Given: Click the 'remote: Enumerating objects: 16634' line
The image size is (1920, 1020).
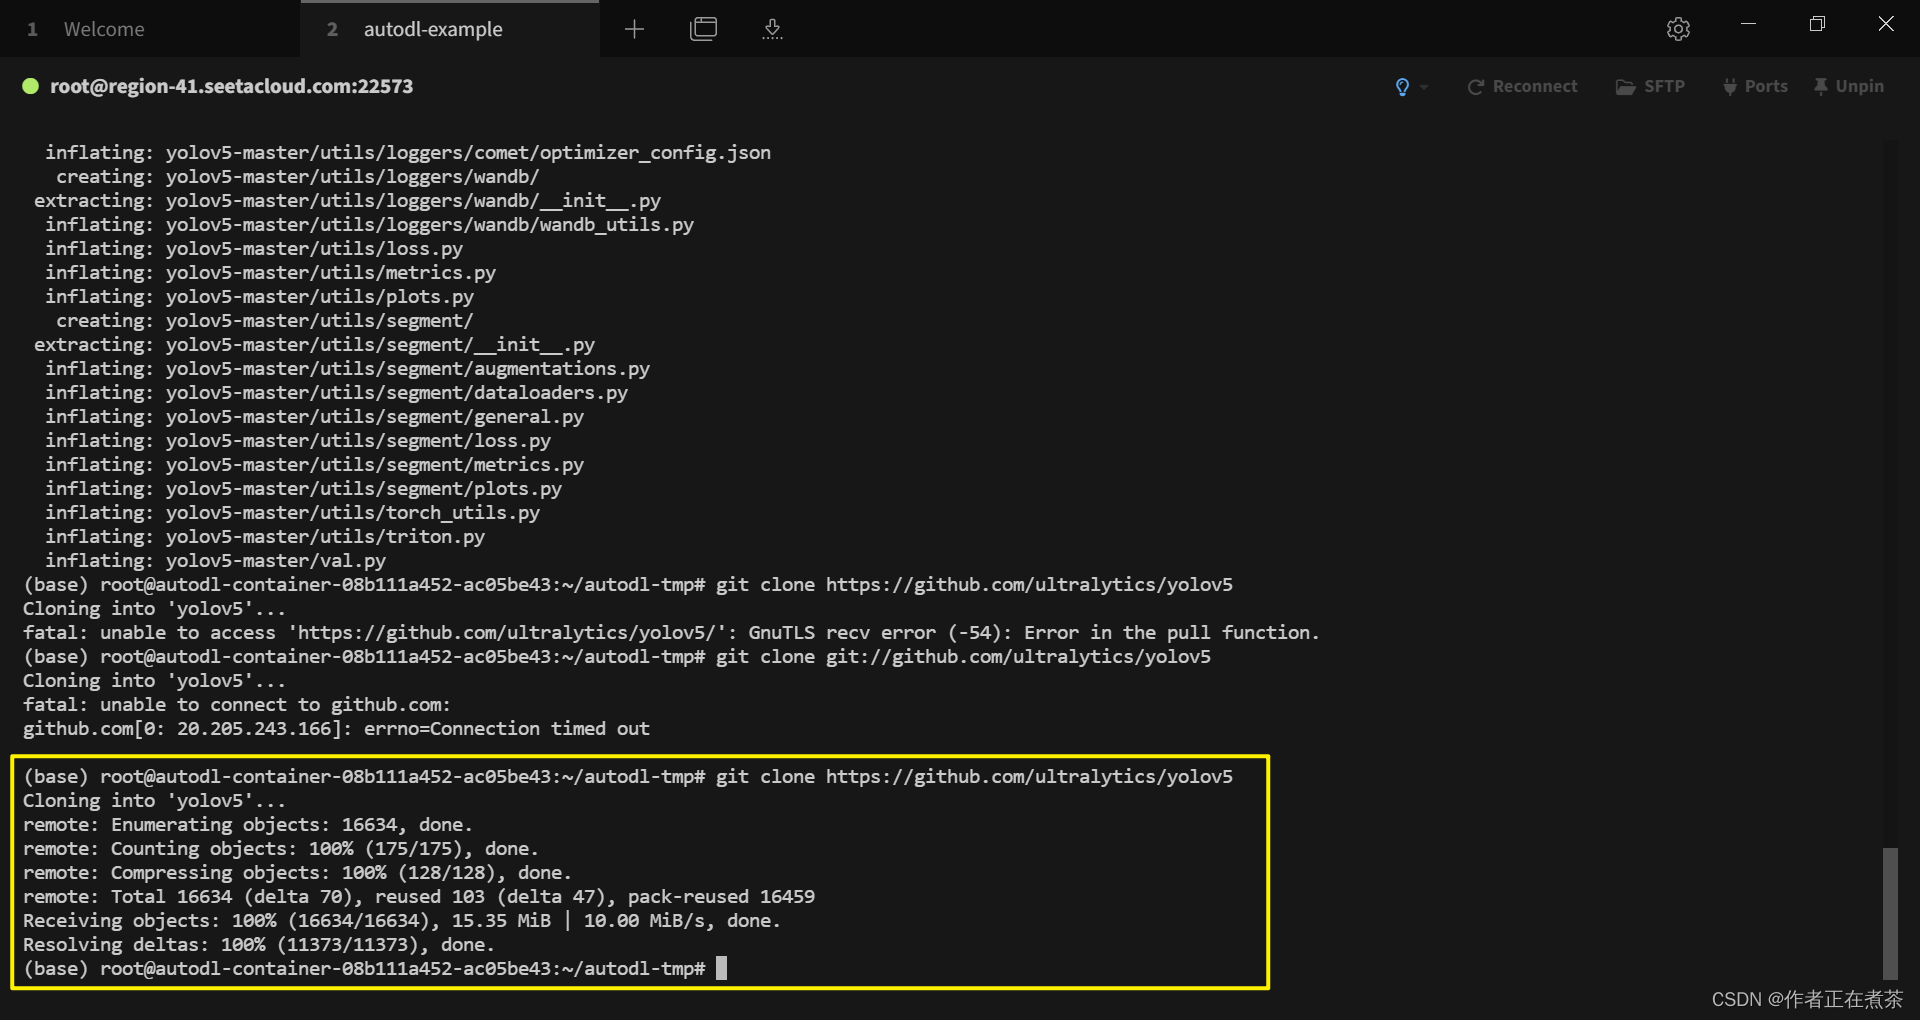Looking at the screenshot, I should (247, 825).
